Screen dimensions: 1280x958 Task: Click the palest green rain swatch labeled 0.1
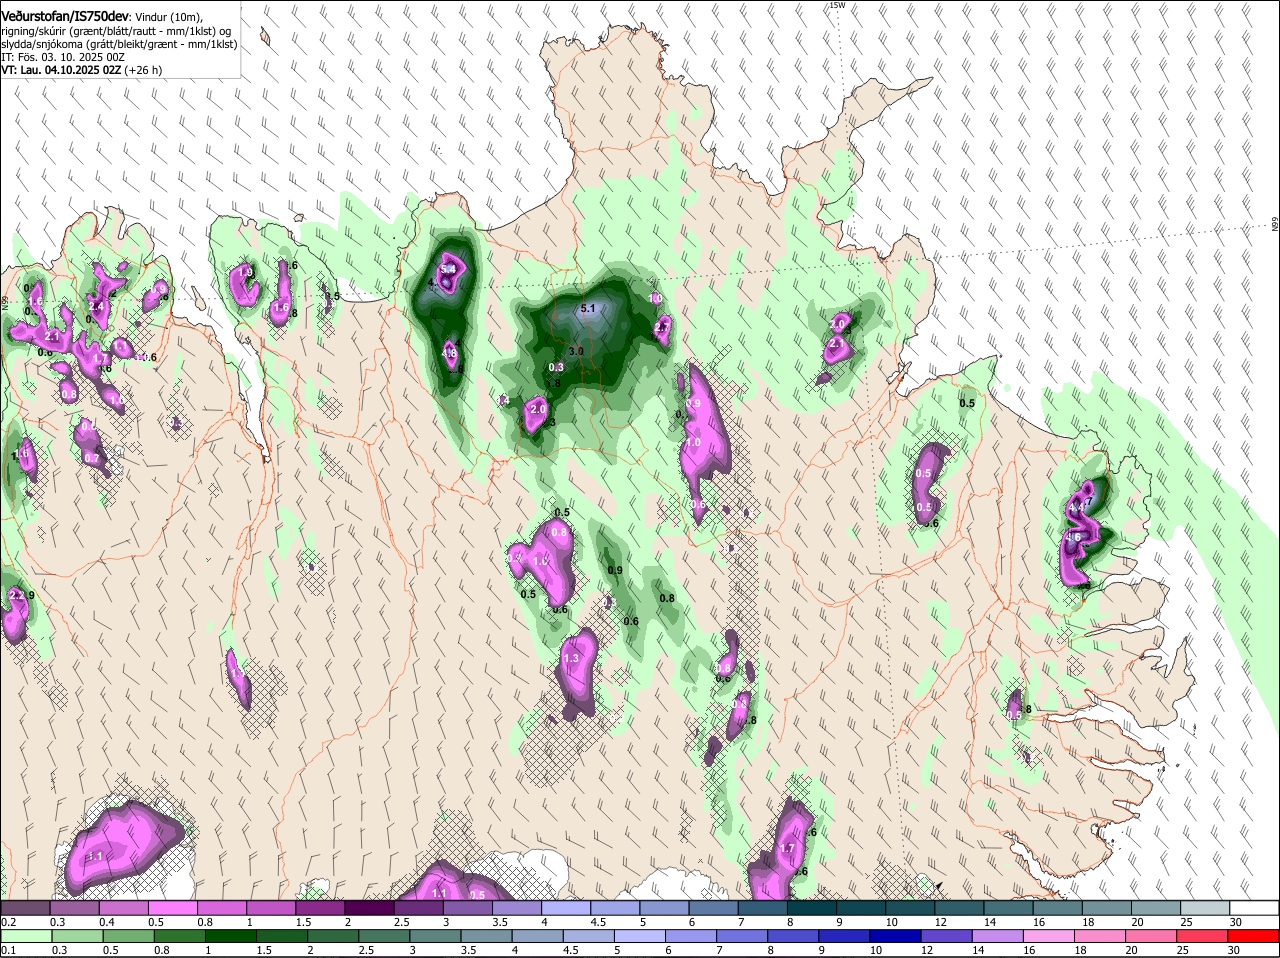click(x=25, y=936)
